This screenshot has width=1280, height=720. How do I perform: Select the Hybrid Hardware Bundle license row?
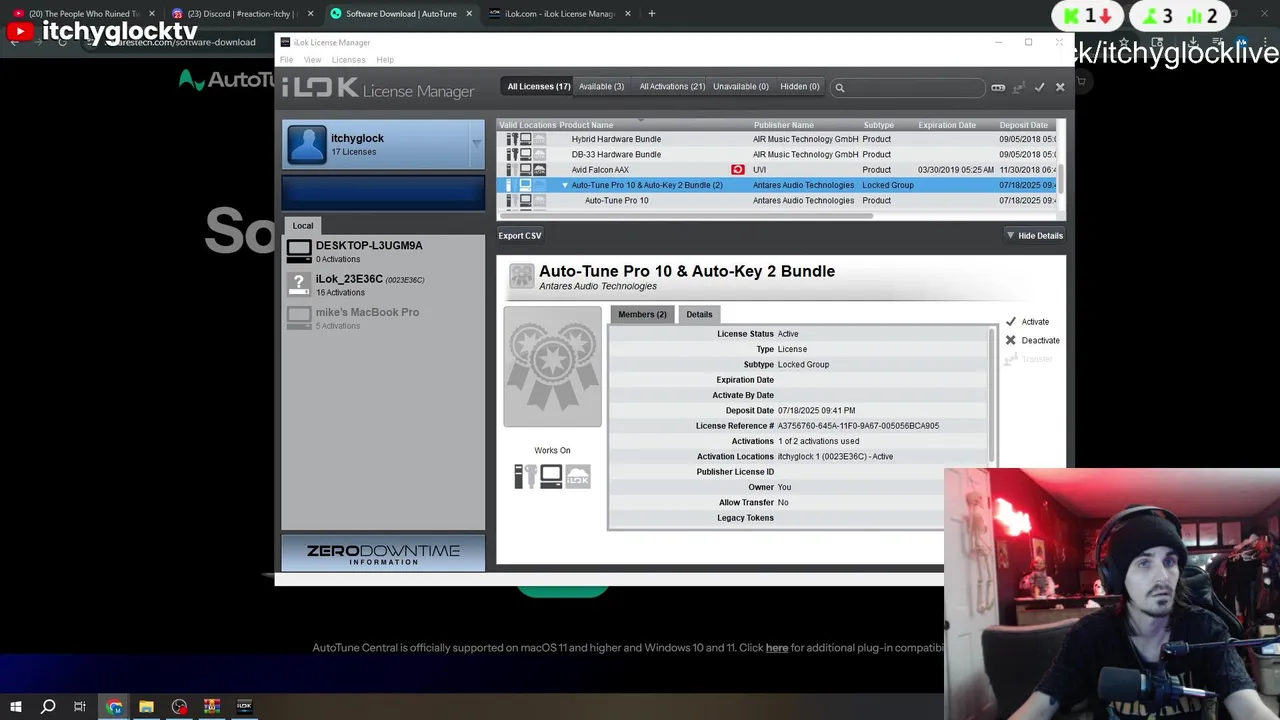click(x=777, y=139)
